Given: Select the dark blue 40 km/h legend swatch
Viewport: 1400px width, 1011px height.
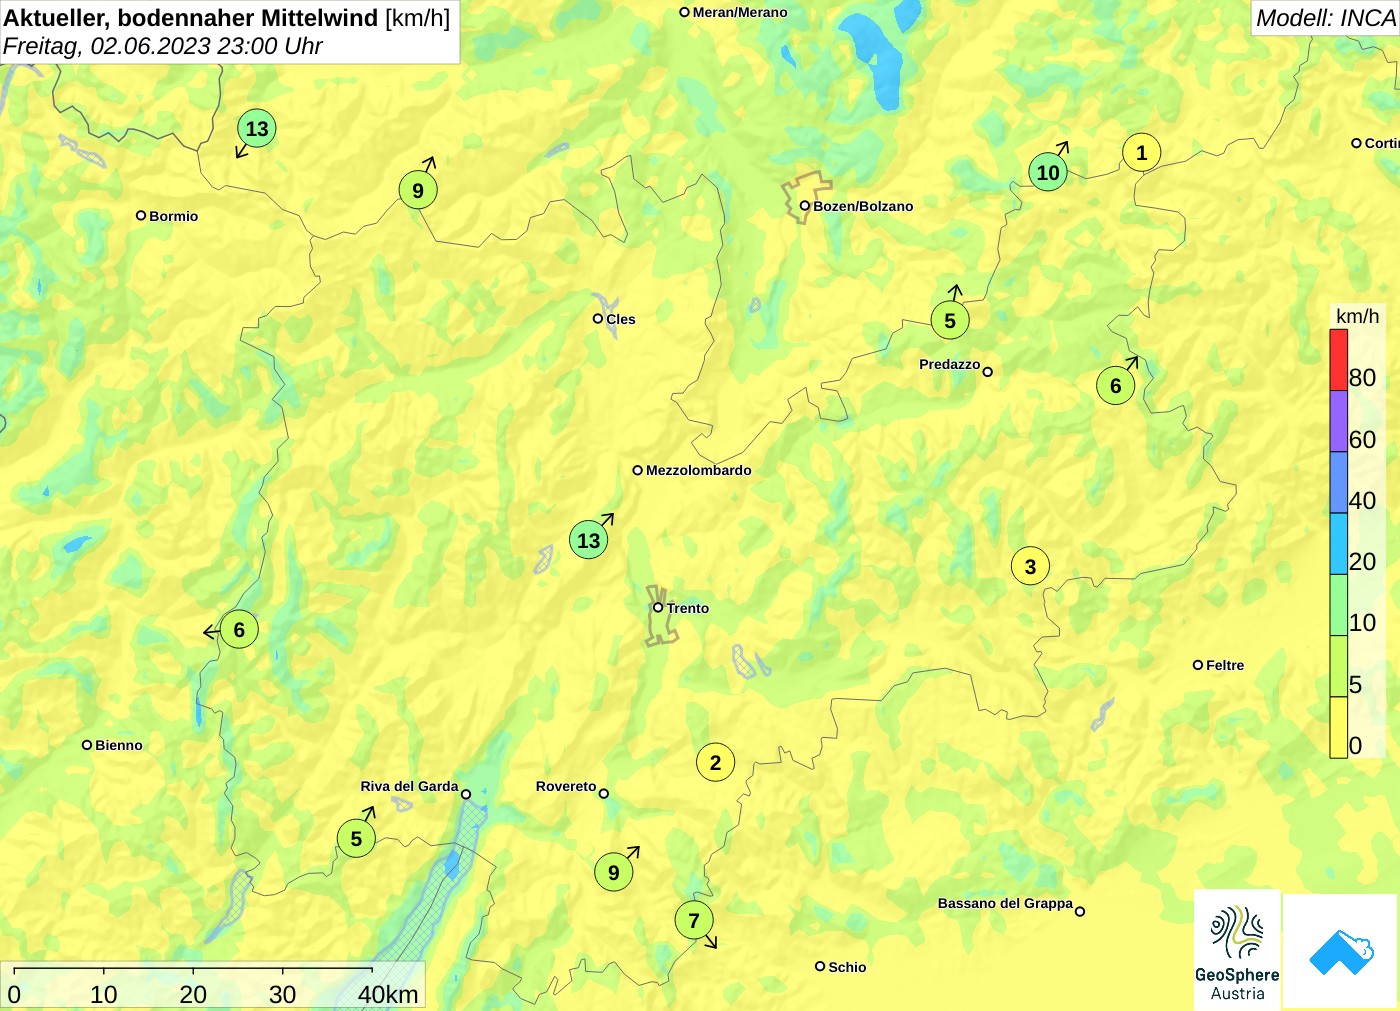Looking at the screenshot, I should [x=1338, y=482].
